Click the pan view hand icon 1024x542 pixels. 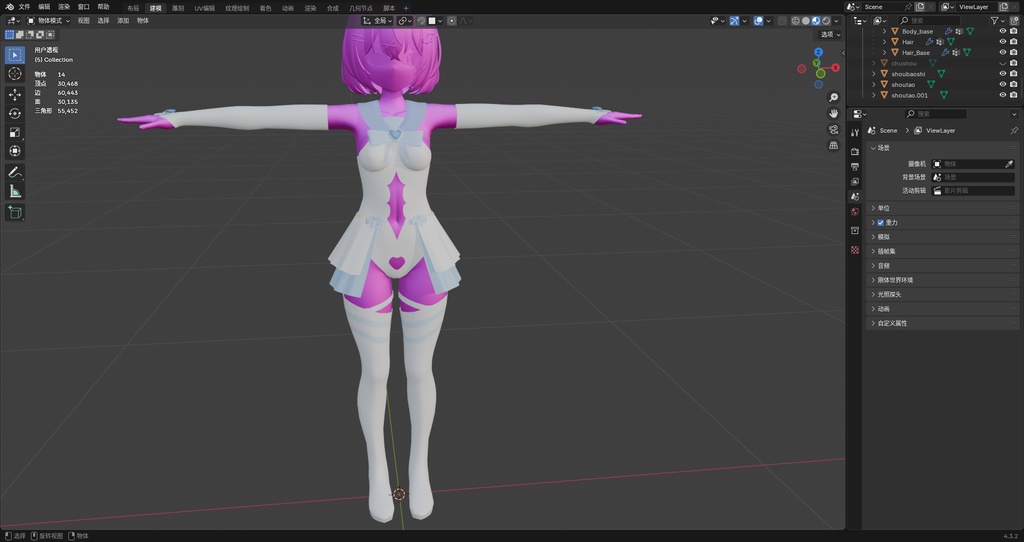coord(833,114)
